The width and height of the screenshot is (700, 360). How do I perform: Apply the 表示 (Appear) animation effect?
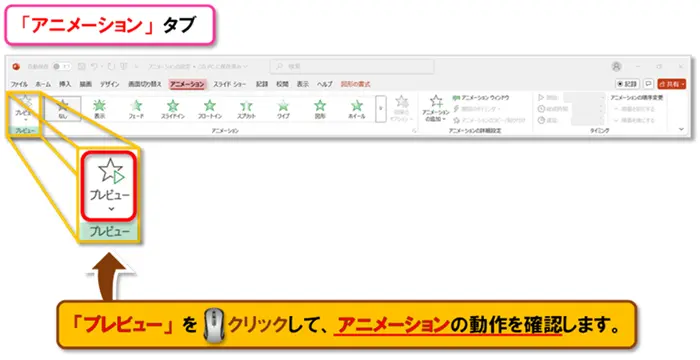click(x=100, y=109)
